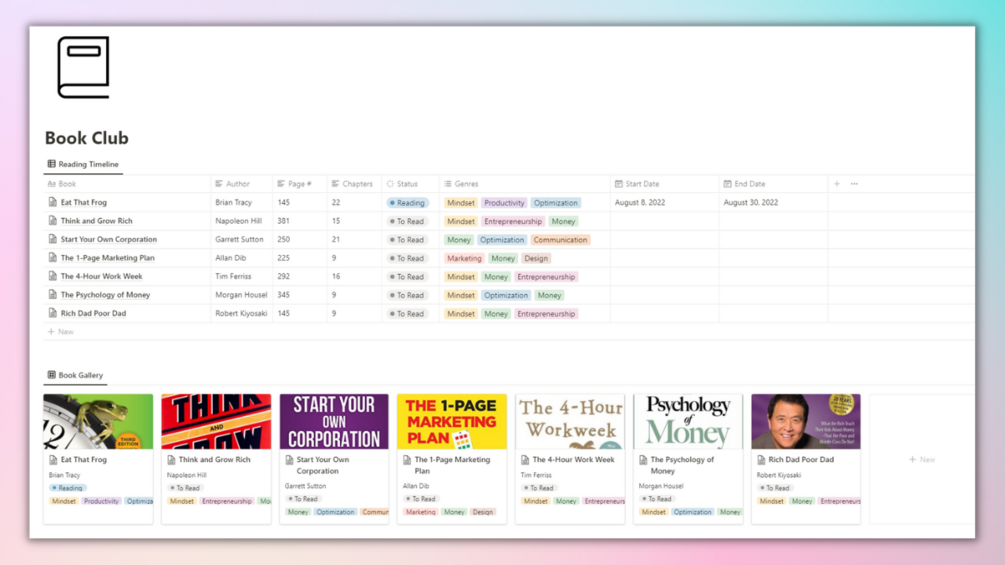
Task: Click Reading status on Eat That Frog card
Action: tap(67, 488)
